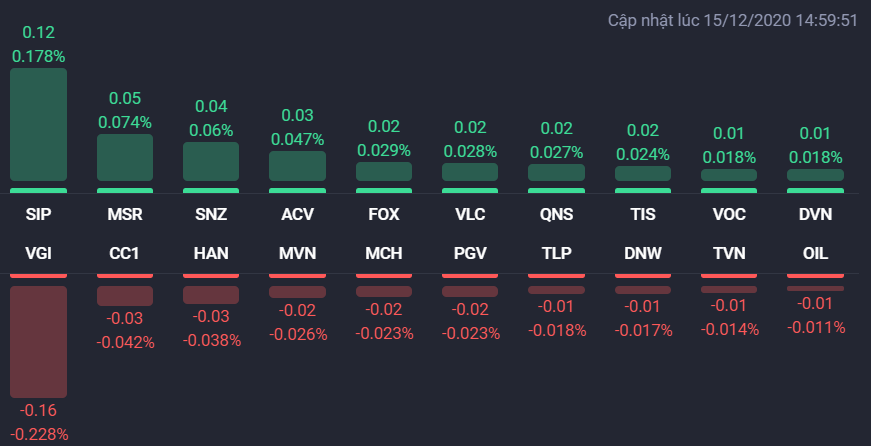This screenshot has height=446, width=871.
Task: Select the DVN ticker label
Action: pyautogui.click(x=815, y=215)
